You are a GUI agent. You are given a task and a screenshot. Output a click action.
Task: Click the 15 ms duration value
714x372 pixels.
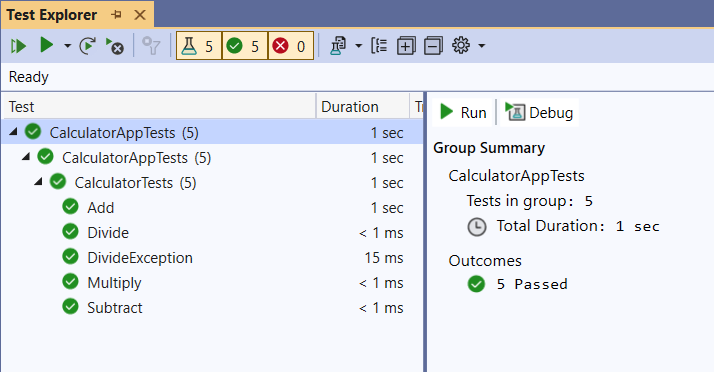[384, 258]
